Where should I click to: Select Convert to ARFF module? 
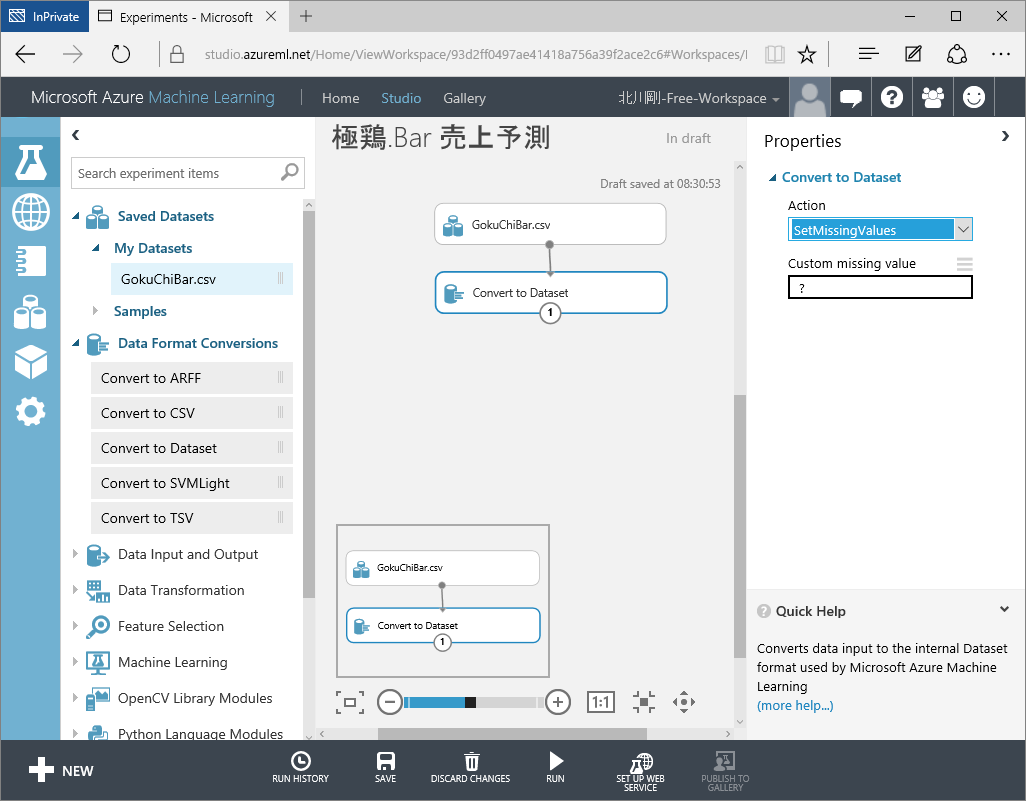point(192,378)
